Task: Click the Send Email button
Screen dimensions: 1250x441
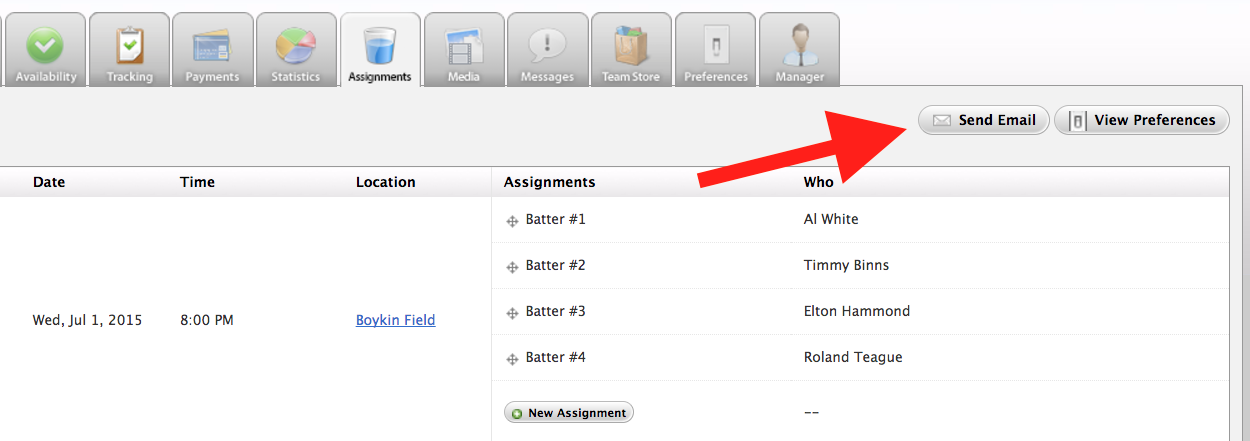Action: coord(984,120)
